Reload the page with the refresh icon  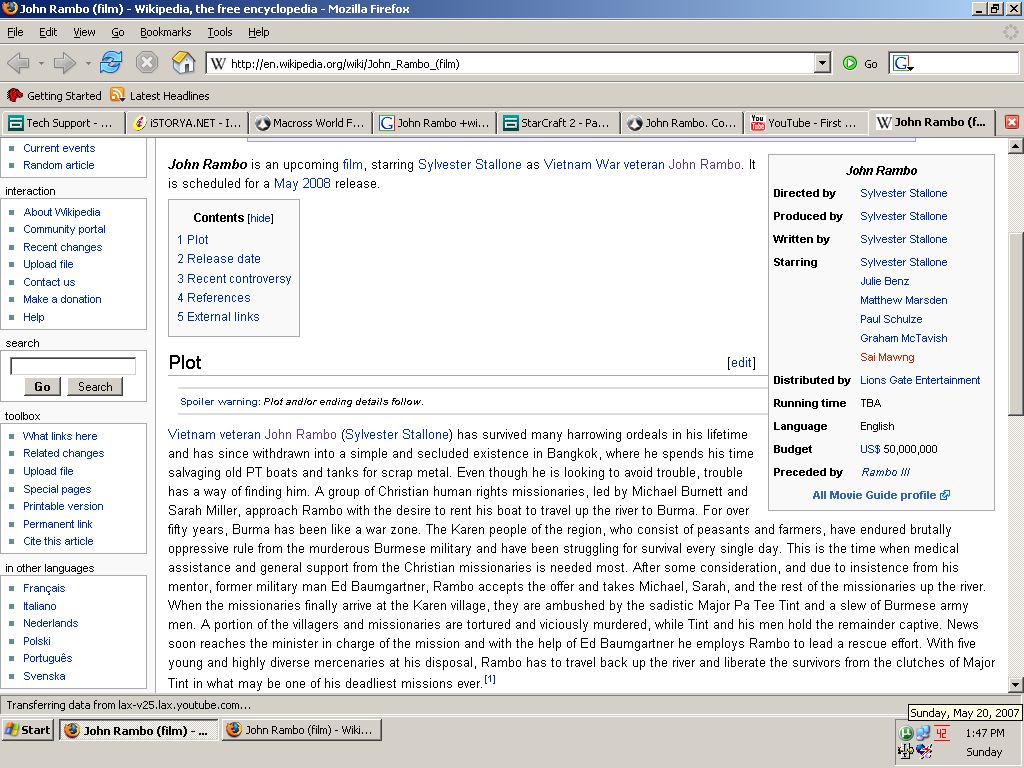tap(111, 63)
